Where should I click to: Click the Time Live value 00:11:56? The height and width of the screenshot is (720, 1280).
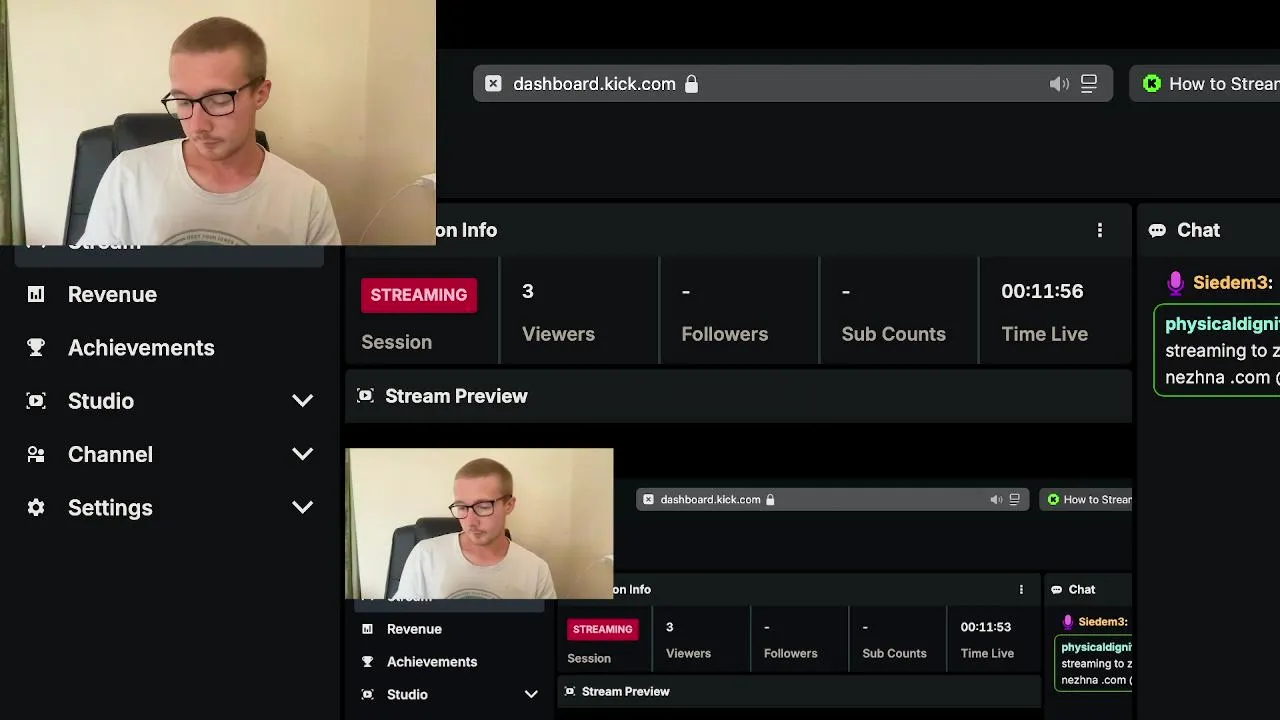coord(1042,291)
